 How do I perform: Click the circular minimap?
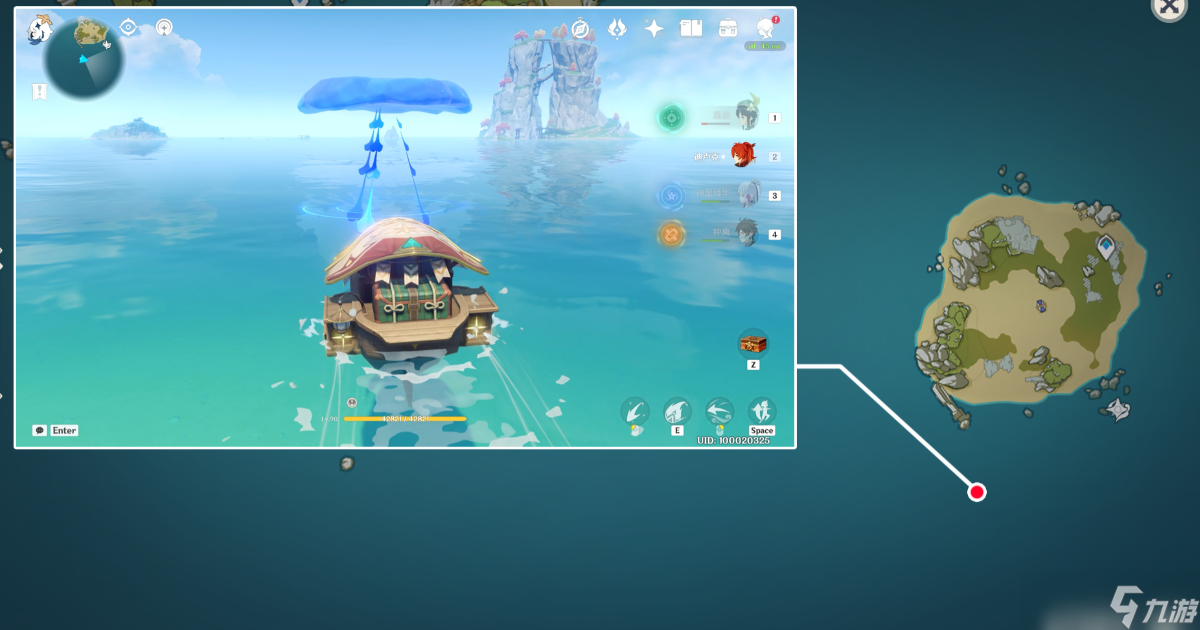[84, 60]
